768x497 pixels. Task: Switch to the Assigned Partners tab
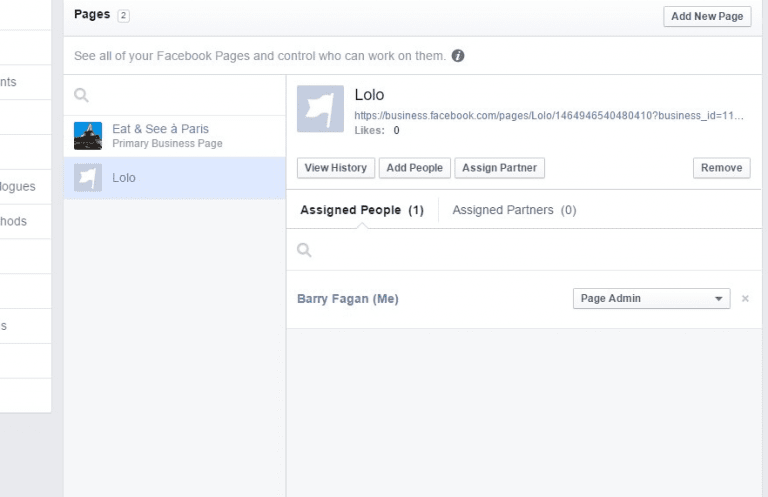(x=514, y=210)
